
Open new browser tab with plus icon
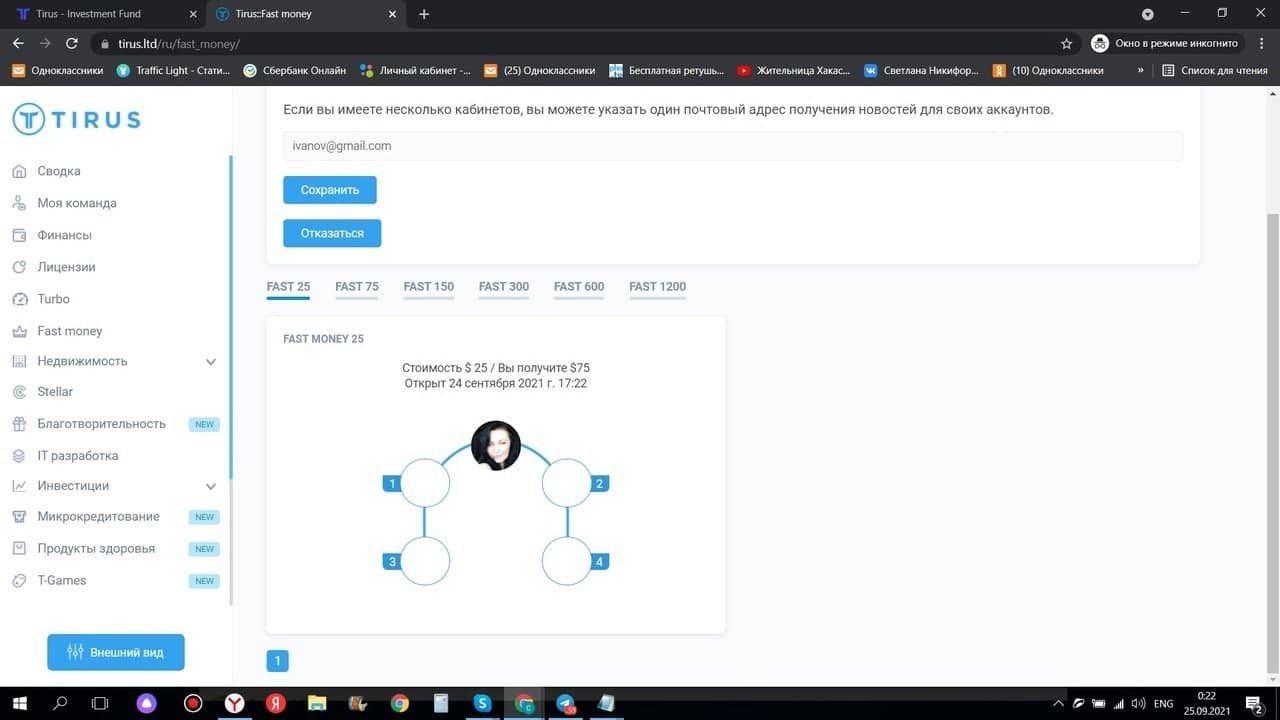tap(424, 14)
